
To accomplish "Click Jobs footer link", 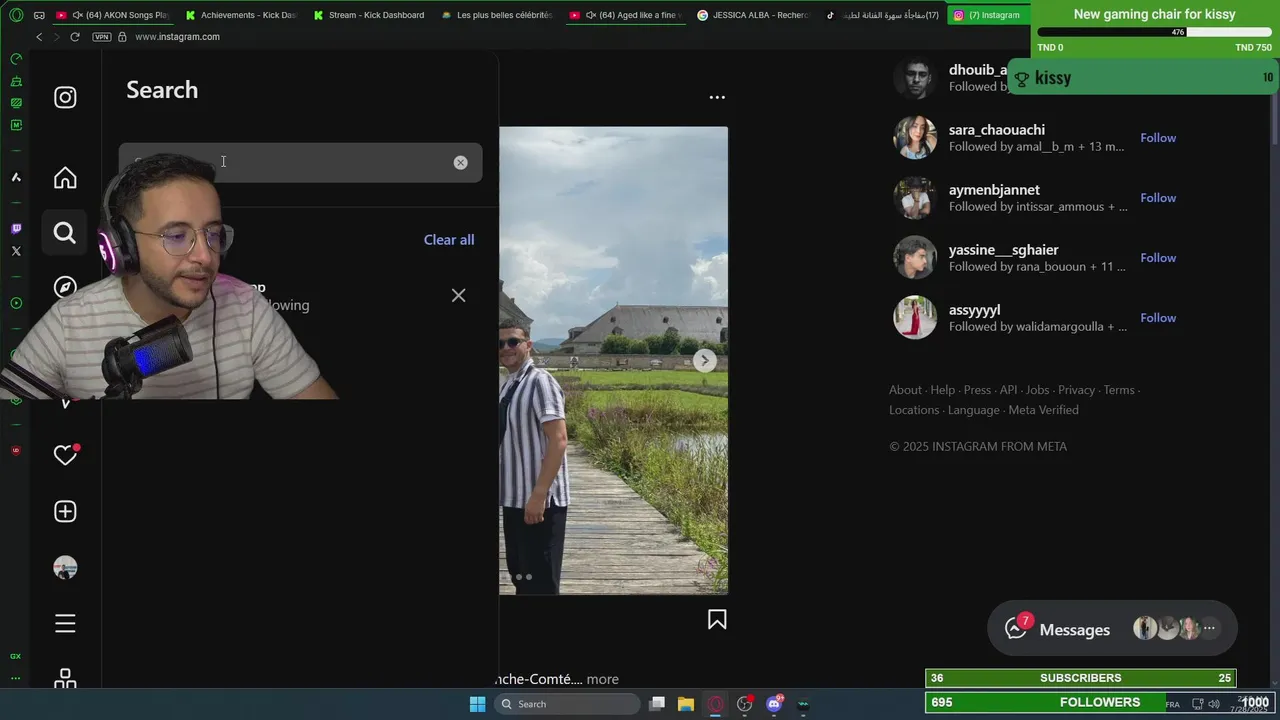I will click(1038, 390).
